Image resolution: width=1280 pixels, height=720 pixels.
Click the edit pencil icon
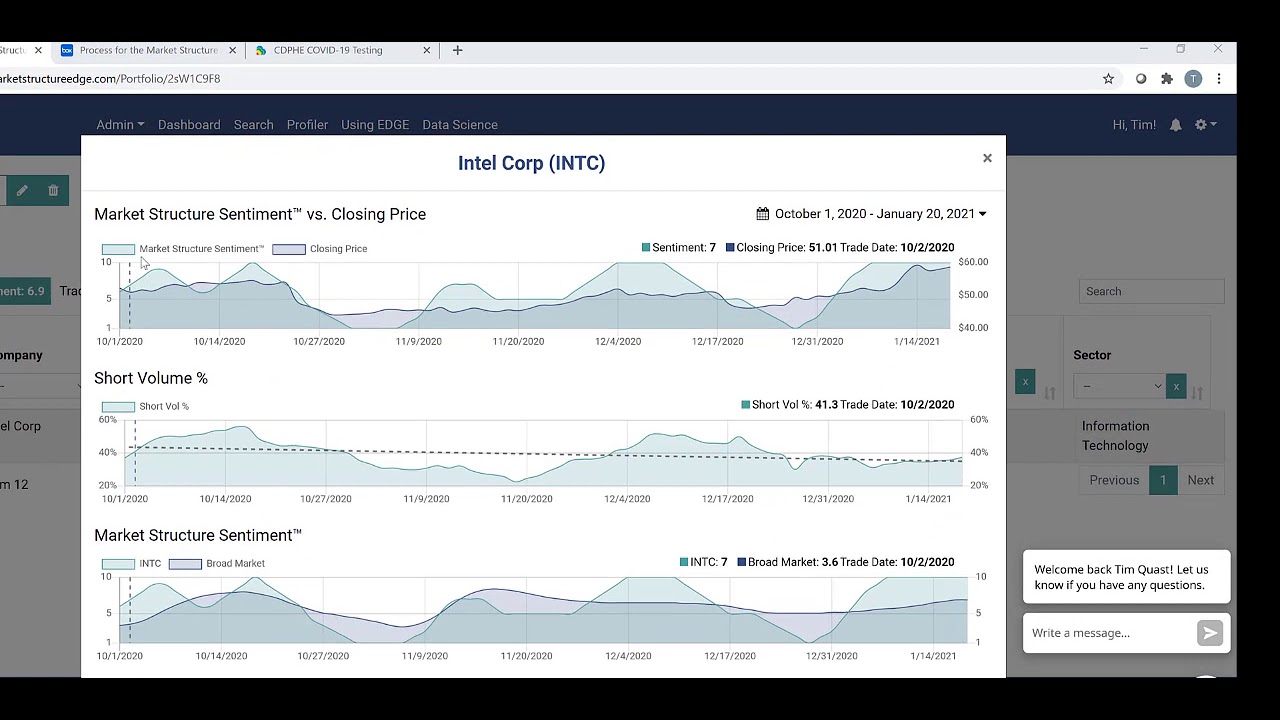pyautogui.click(x=22, y=190)
